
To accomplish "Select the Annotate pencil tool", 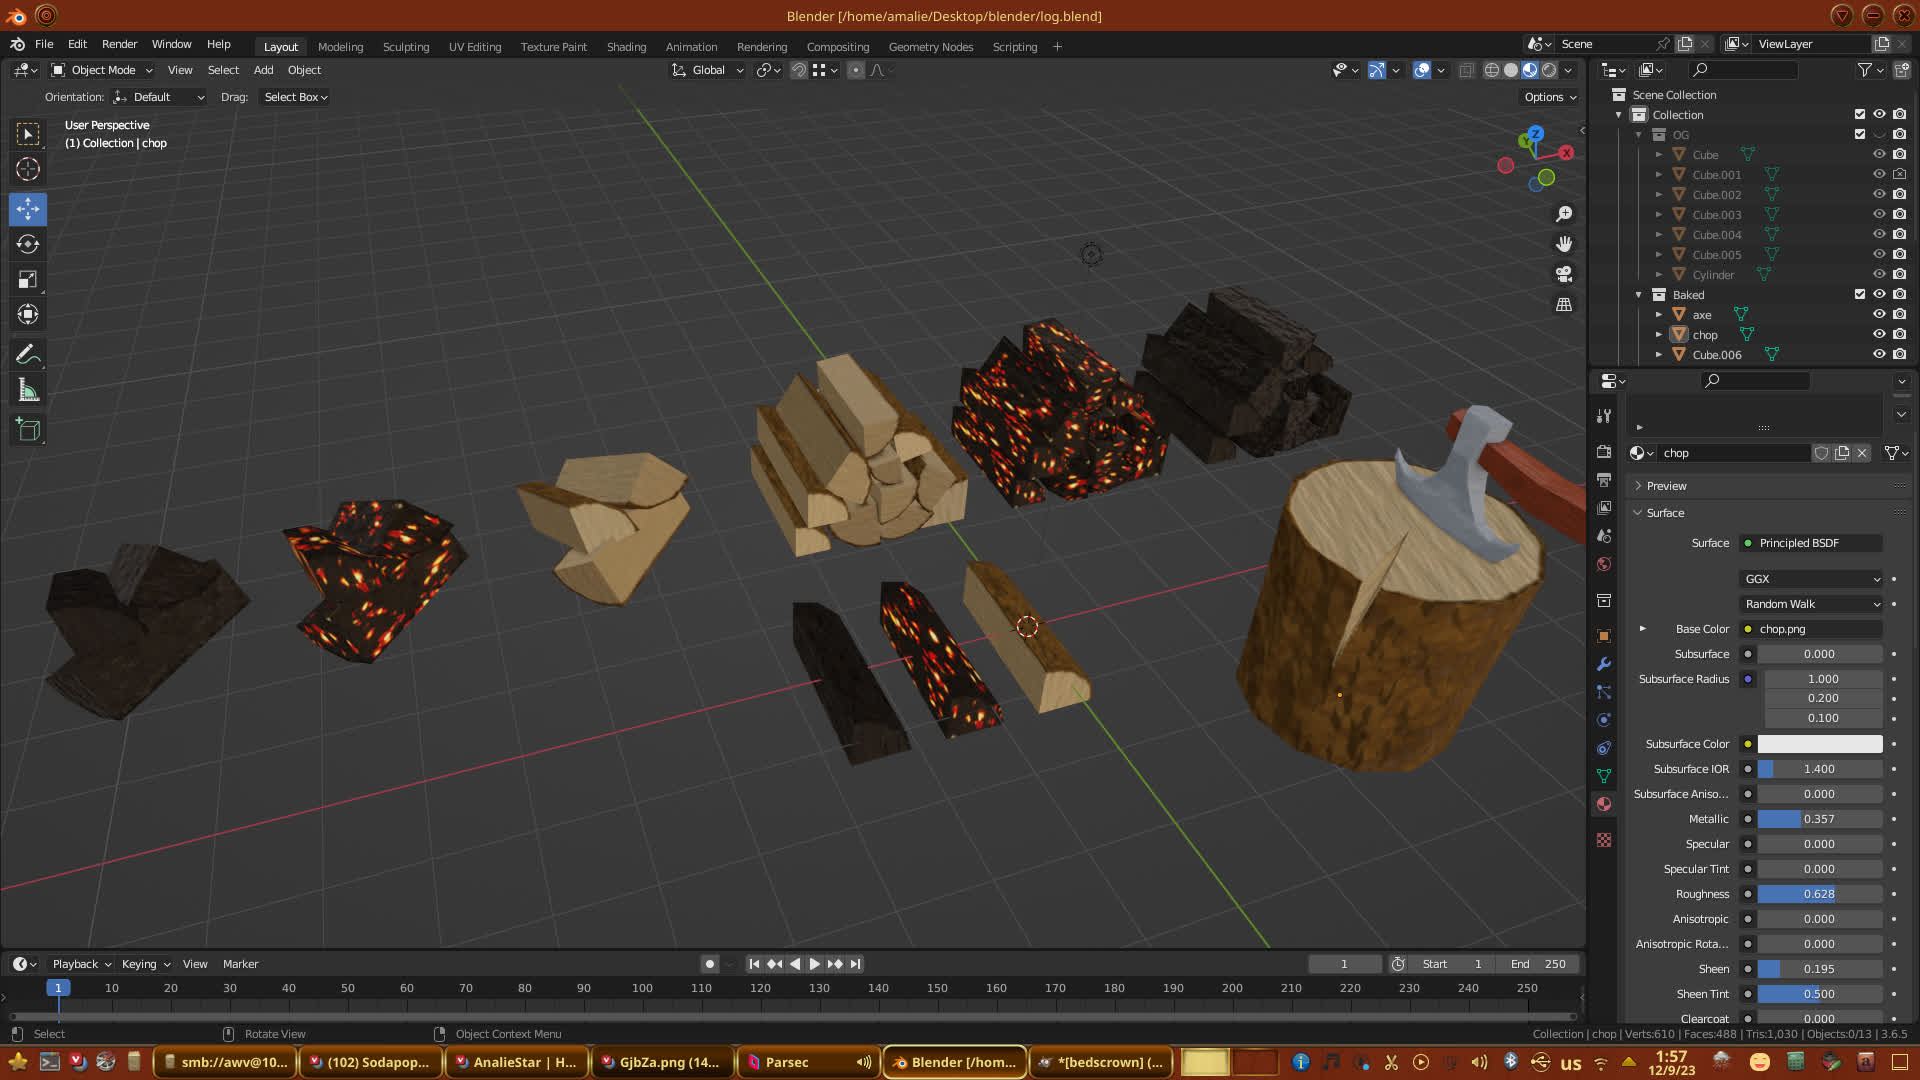I will (x=28, y=354).
